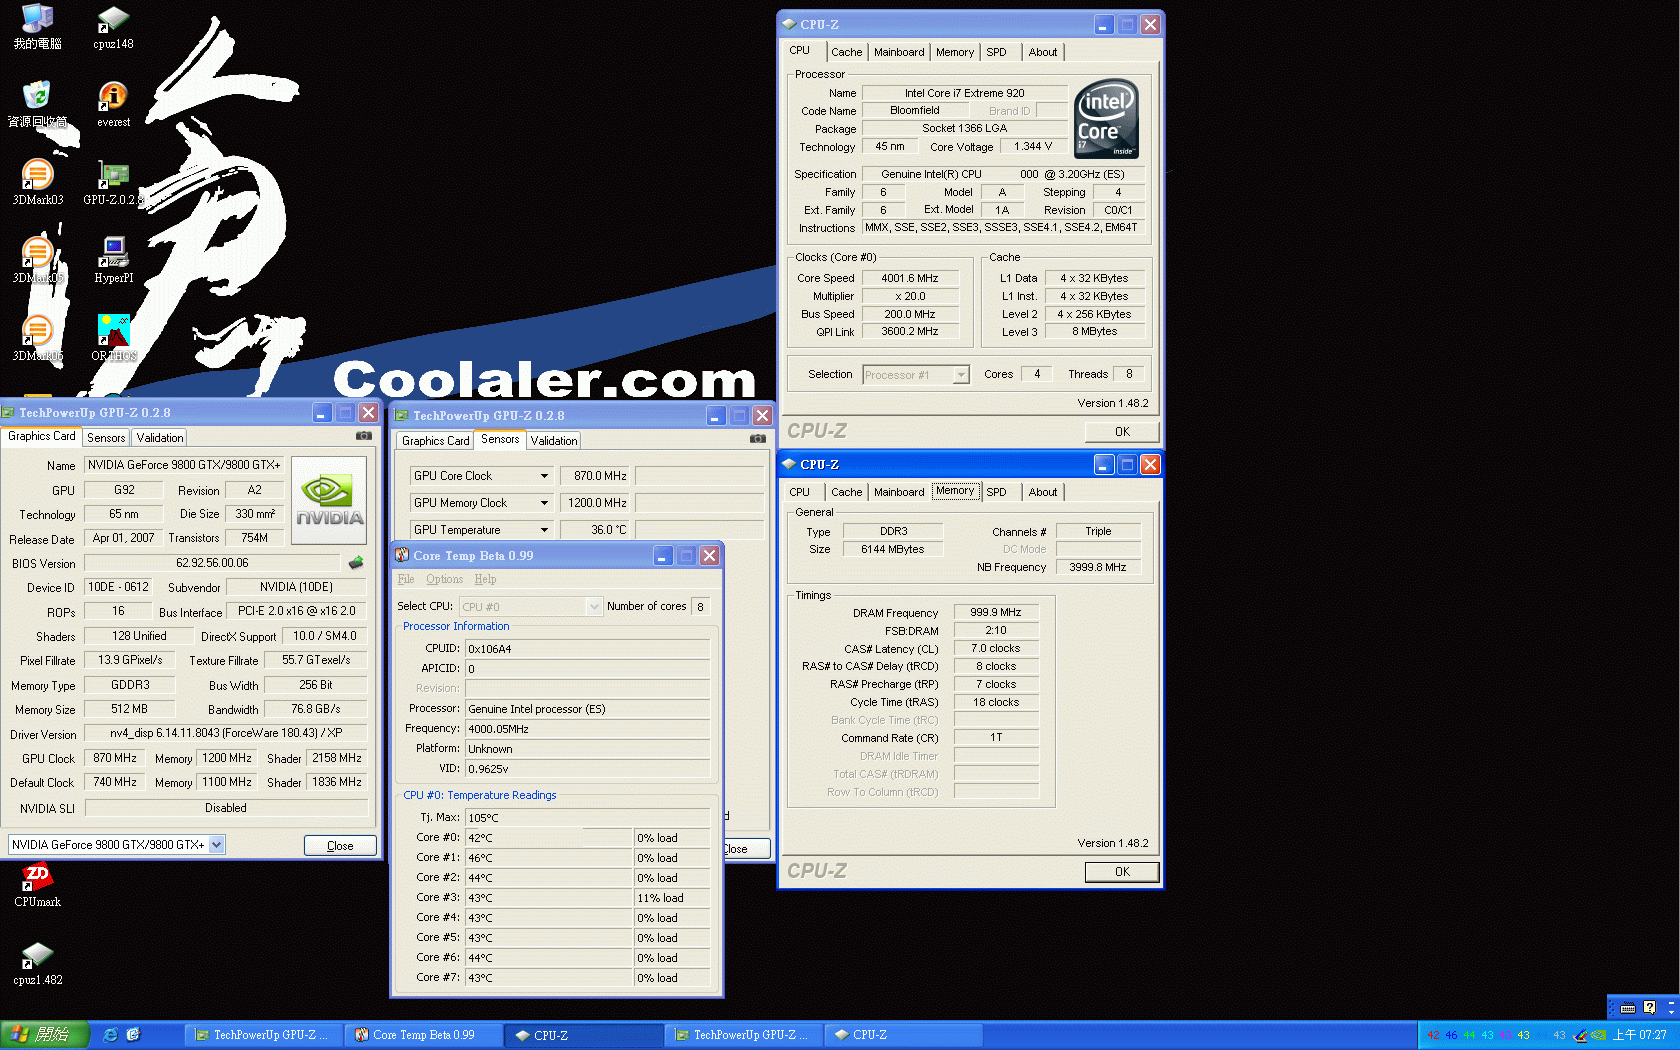Click the Start button on the taskbar
Image resolution: width=1680 pixels, height=1050 pixels.
tap(44, 1035)
